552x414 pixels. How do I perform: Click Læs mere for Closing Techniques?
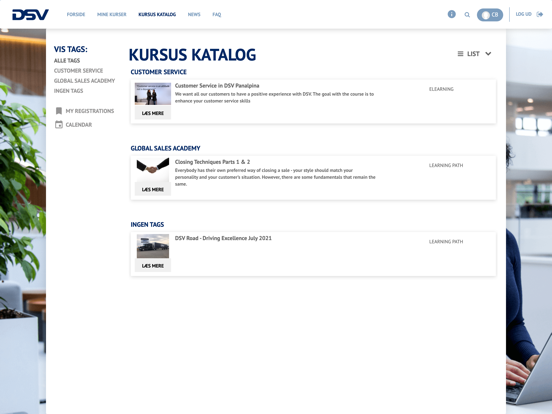(153, 189)
